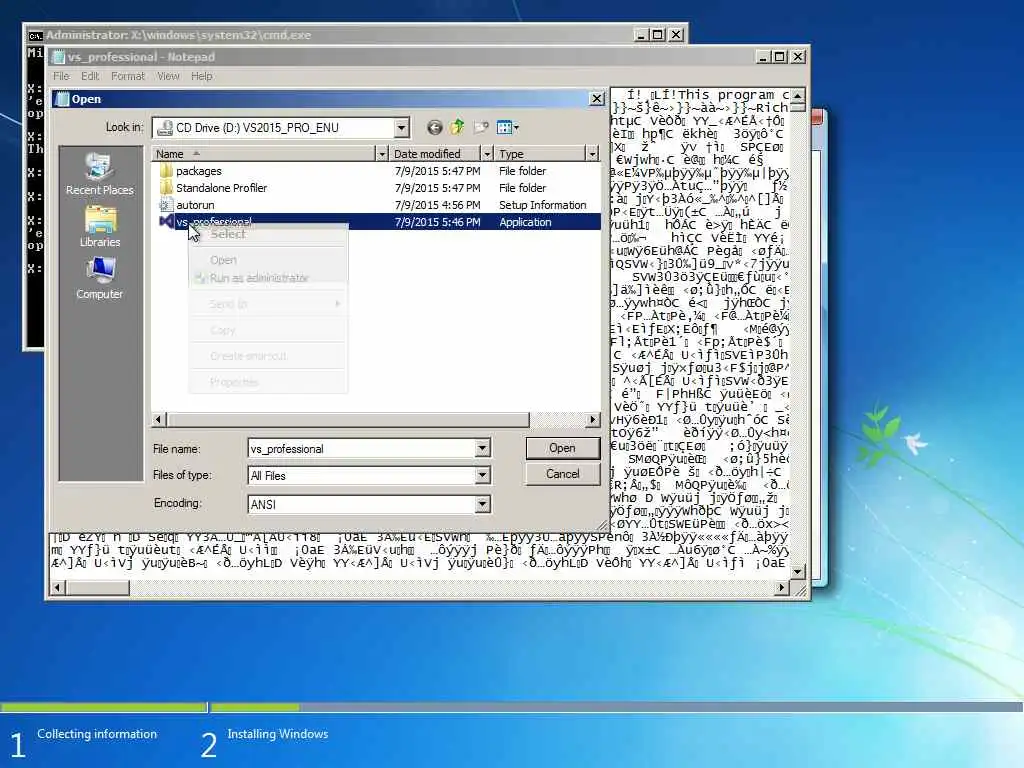Click Notepad vertical scrollbar down arrow

(798, 572)
